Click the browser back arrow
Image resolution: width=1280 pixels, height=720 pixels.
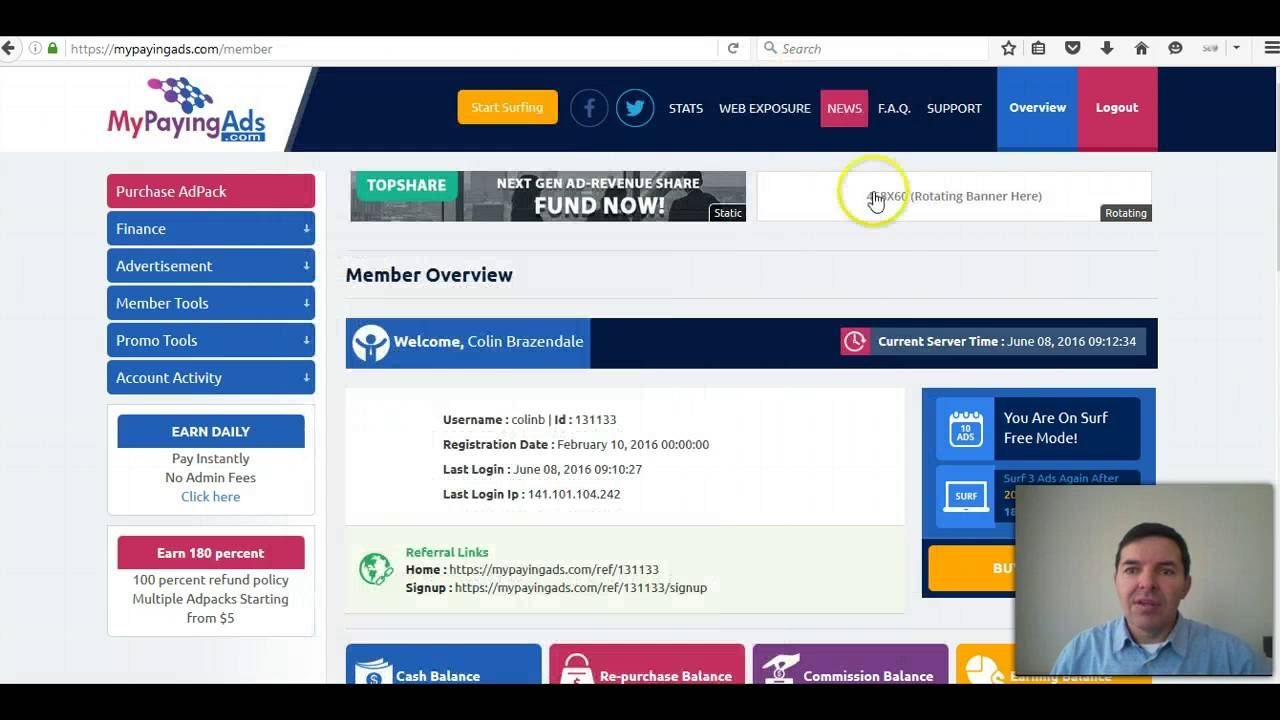[x=8, y=48]
